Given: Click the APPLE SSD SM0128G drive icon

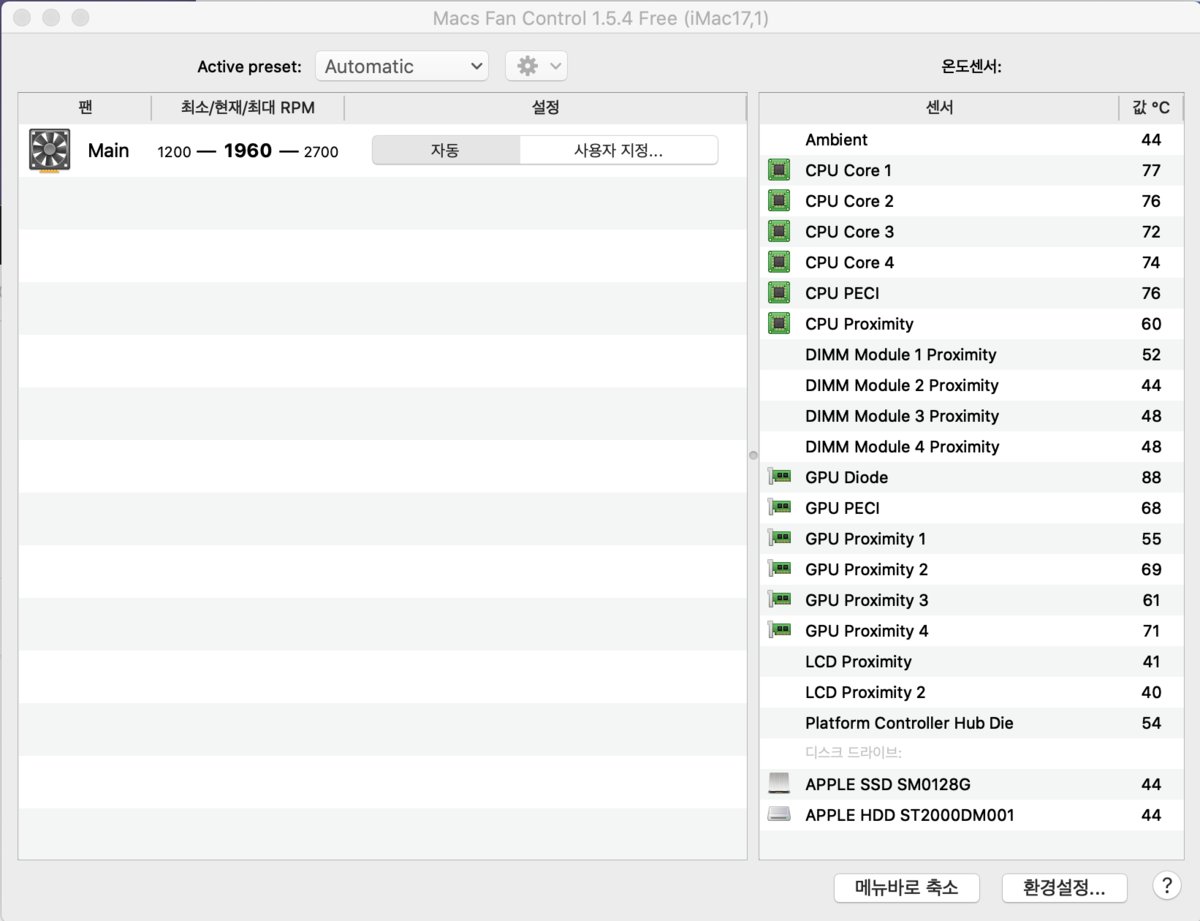Looking at the screenshot, I should click(779, 784).
